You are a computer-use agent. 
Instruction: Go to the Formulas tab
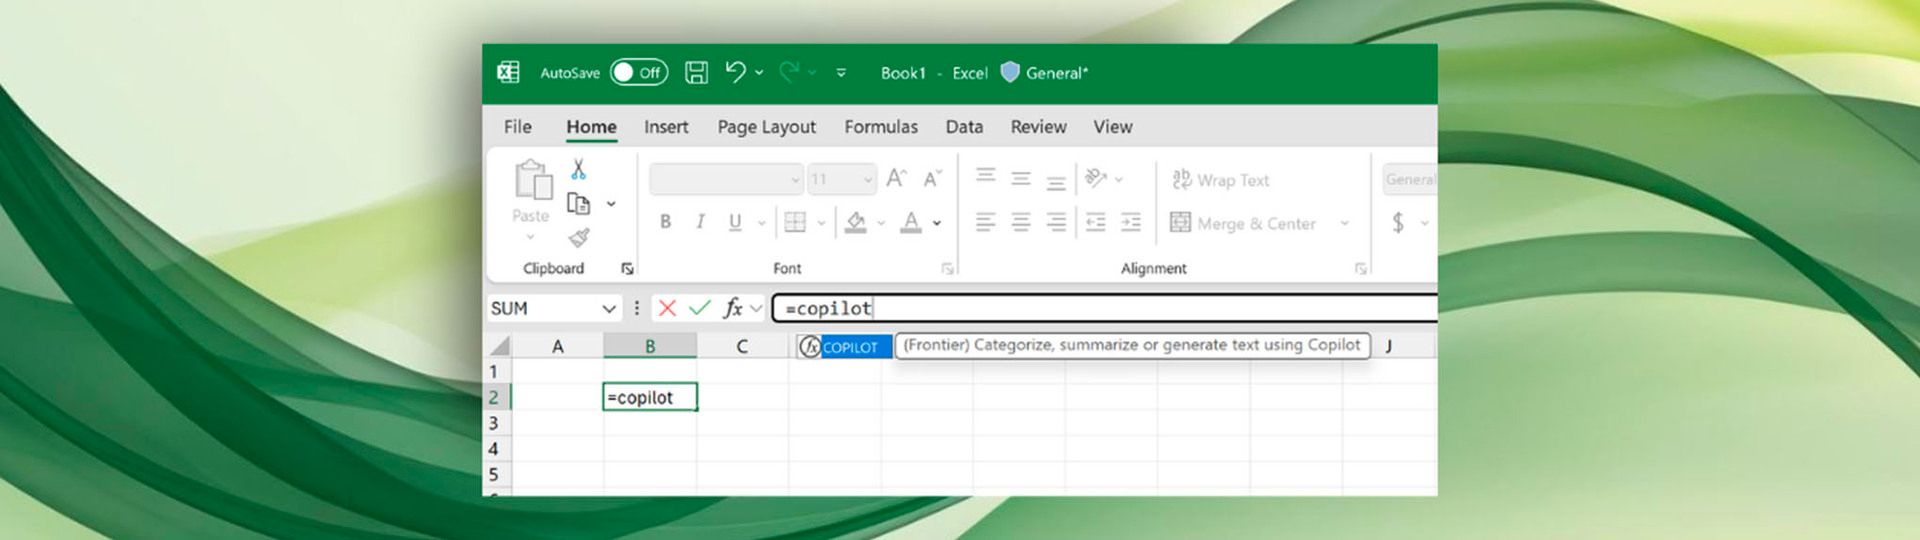coord(881,127)
